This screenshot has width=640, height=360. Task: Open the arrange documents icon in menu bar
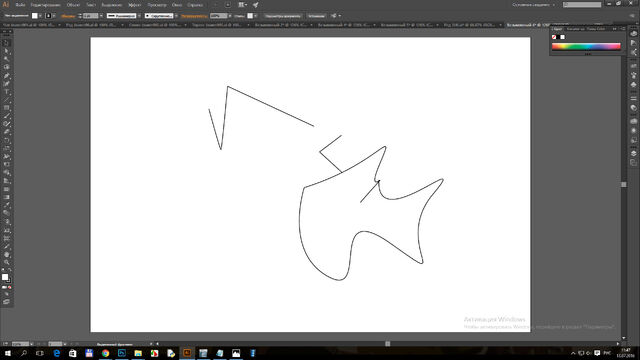pyautogui.click(x=242, y=5)
